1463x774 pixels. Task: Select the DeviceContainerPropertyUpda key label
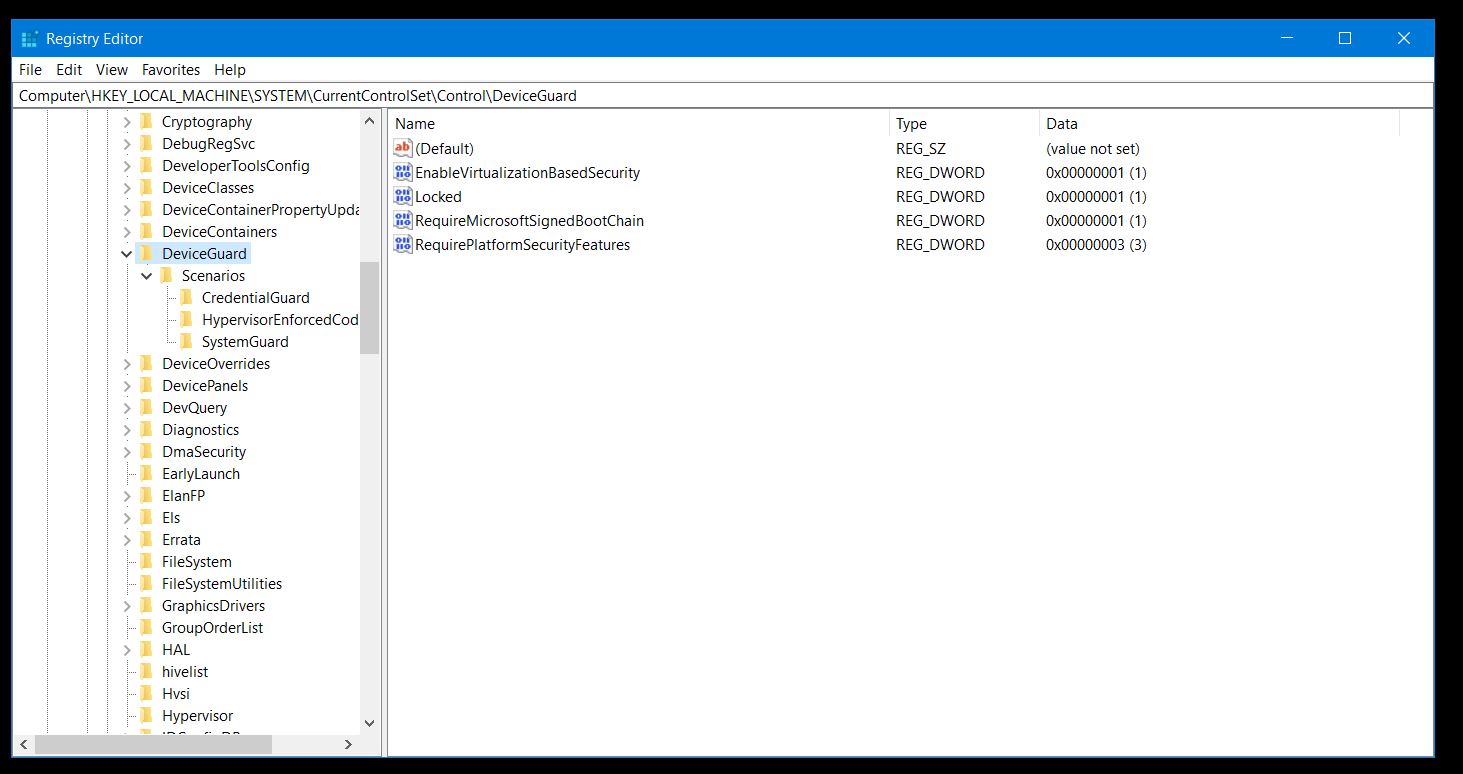(260, 210)
